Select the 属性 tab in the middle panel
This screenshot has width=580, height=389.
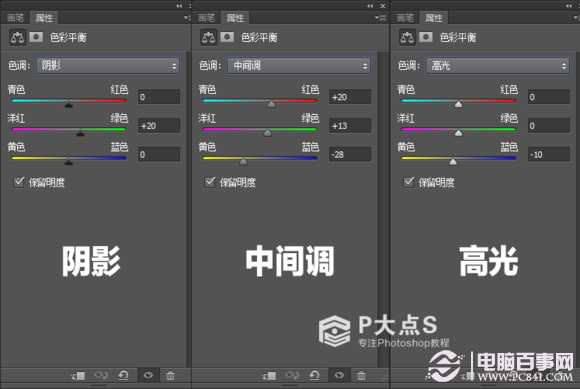pyautogui.click(x=235, y=18)
